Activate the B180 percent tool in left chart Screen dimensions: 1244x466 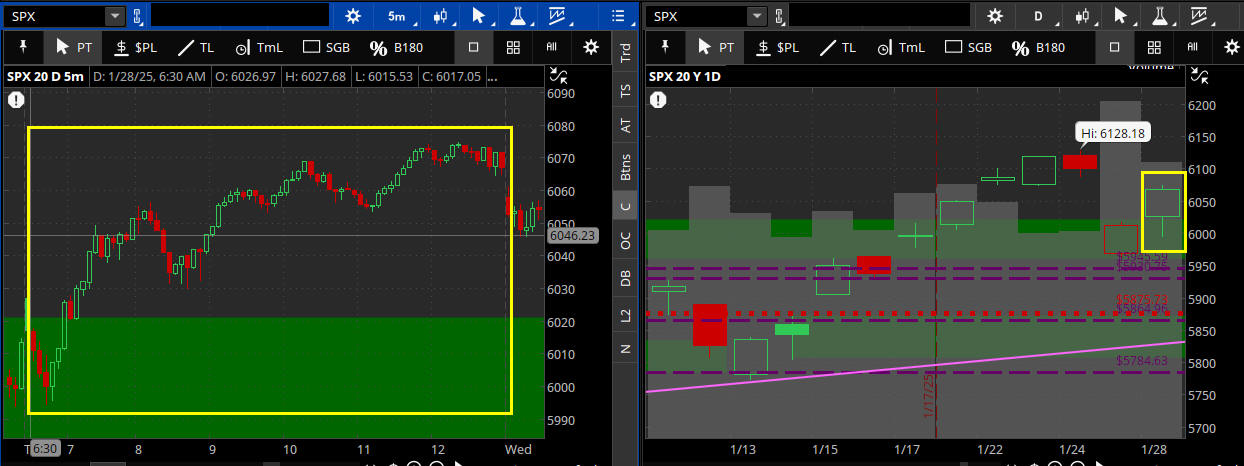click(x=395, y=47)
